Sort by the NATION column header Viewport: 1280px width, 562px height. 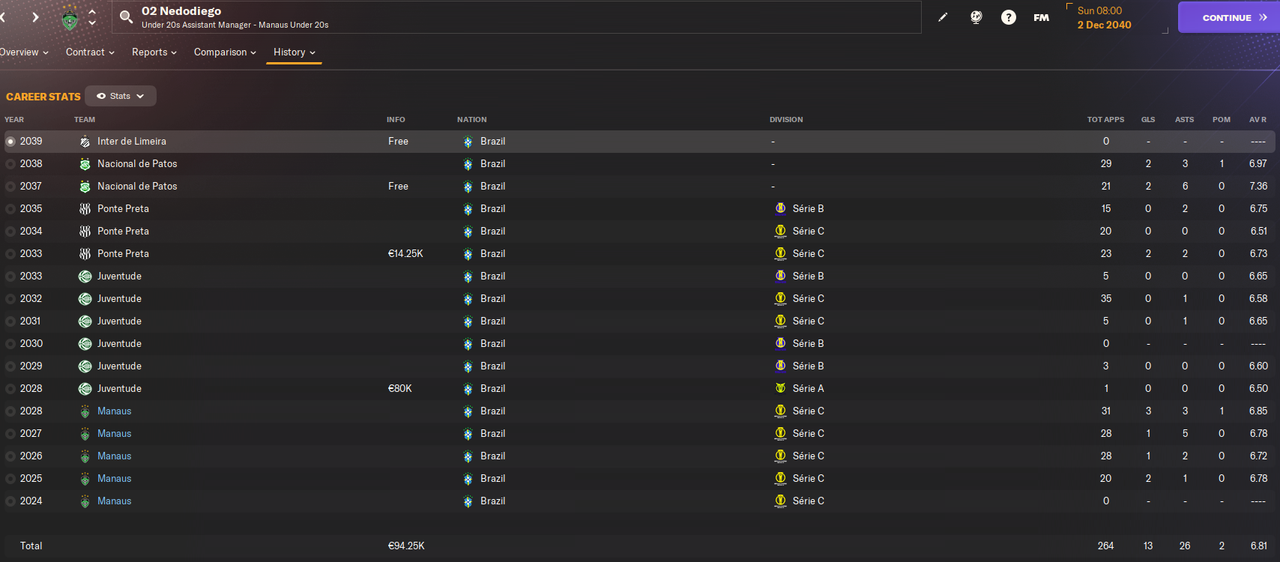[471, 120]
